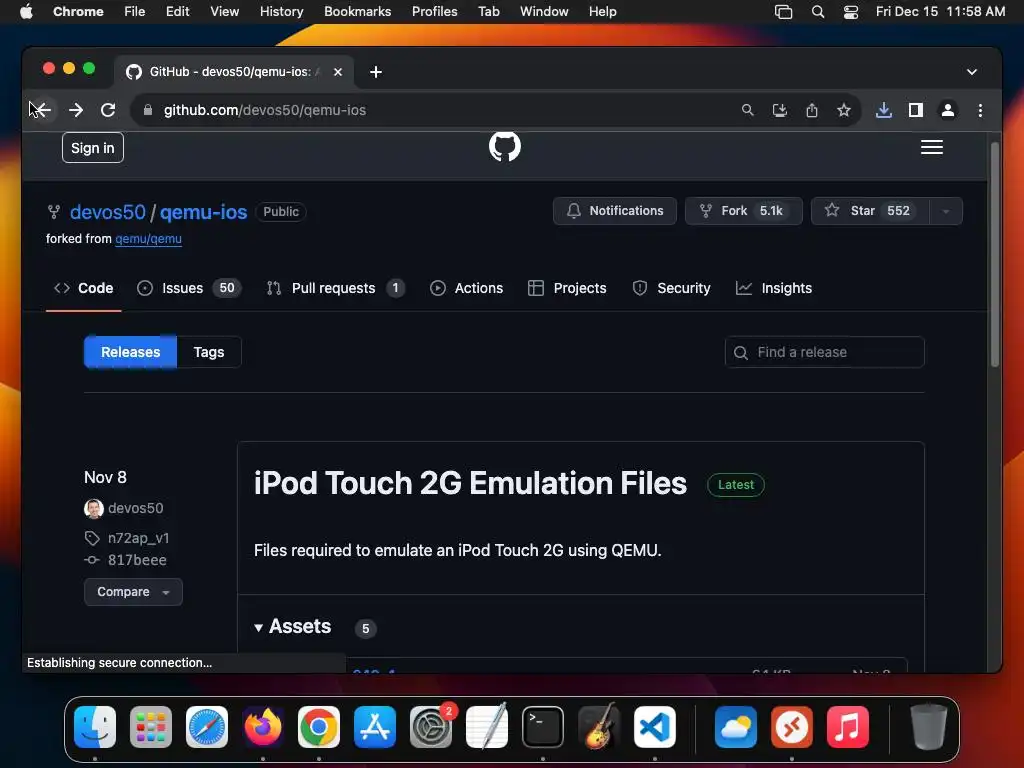Open the iPod Touch 2G Emulation Files release
1024x768 pixels.
tap(470, 484)
